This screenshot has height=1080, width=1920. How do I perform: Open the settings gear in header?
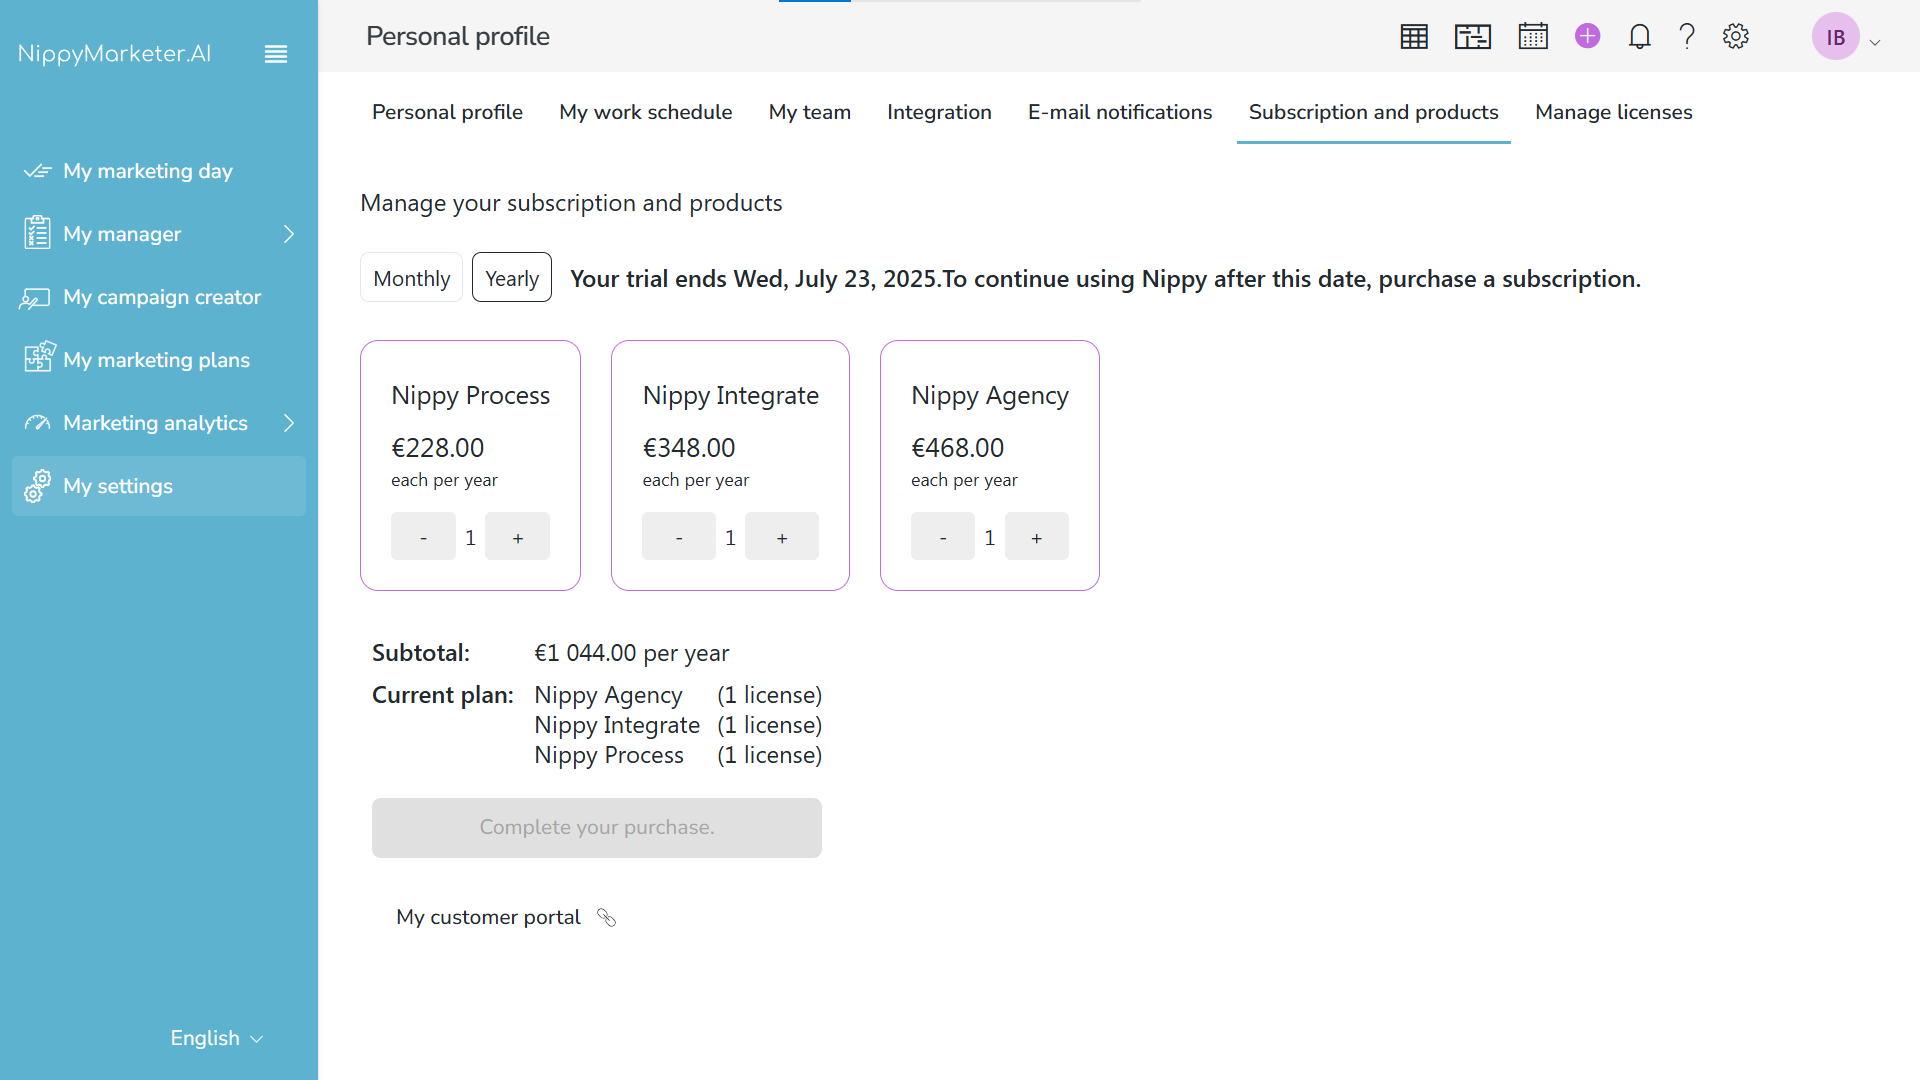point(1736,37)
